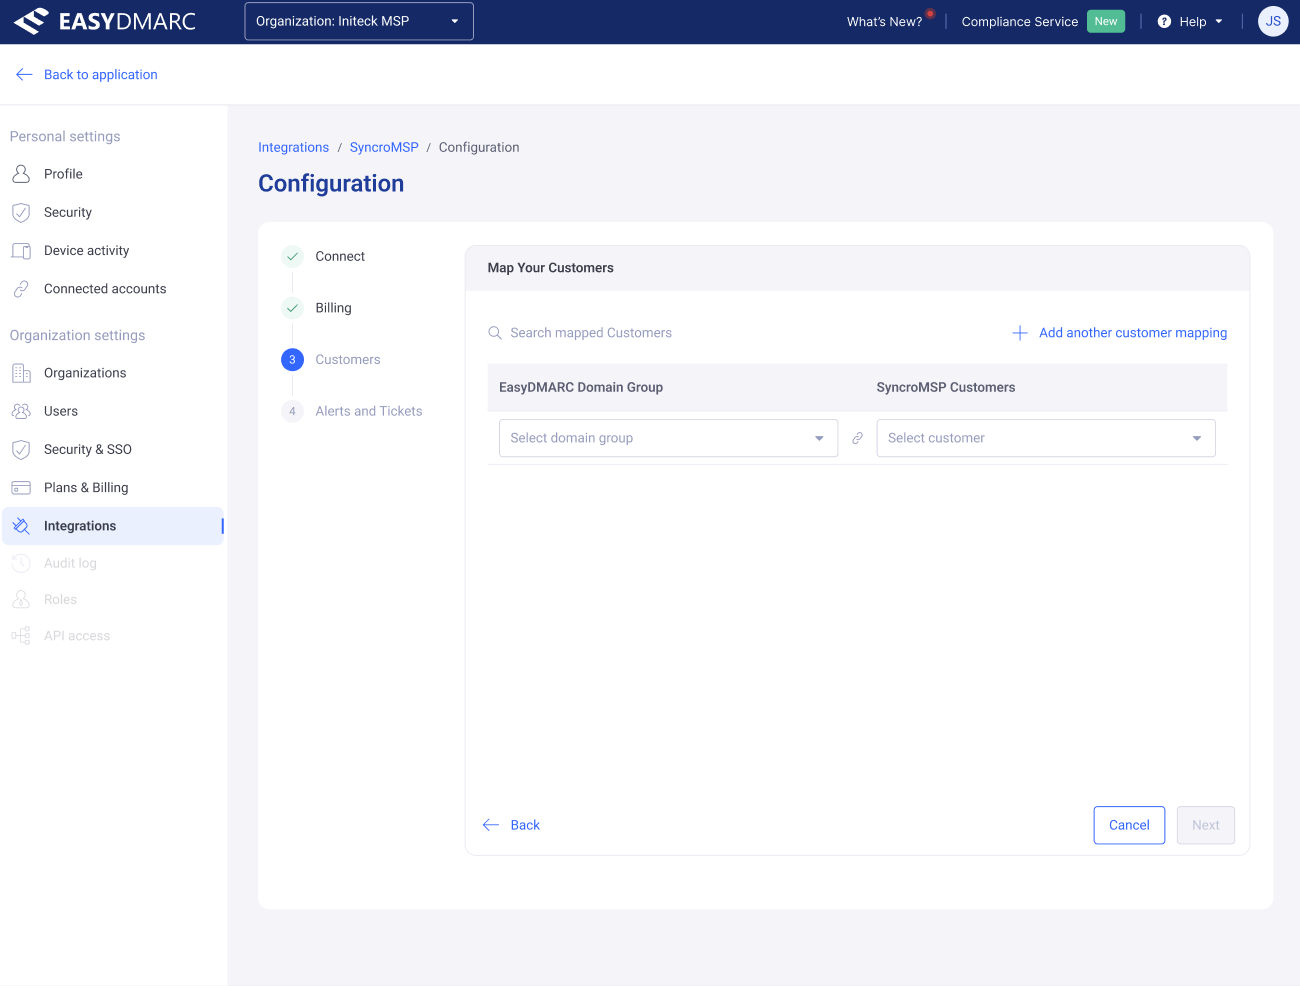The image size is (1300, 986).
Task: Open Security & SSO settings
Action: click(x=88, y=450)
